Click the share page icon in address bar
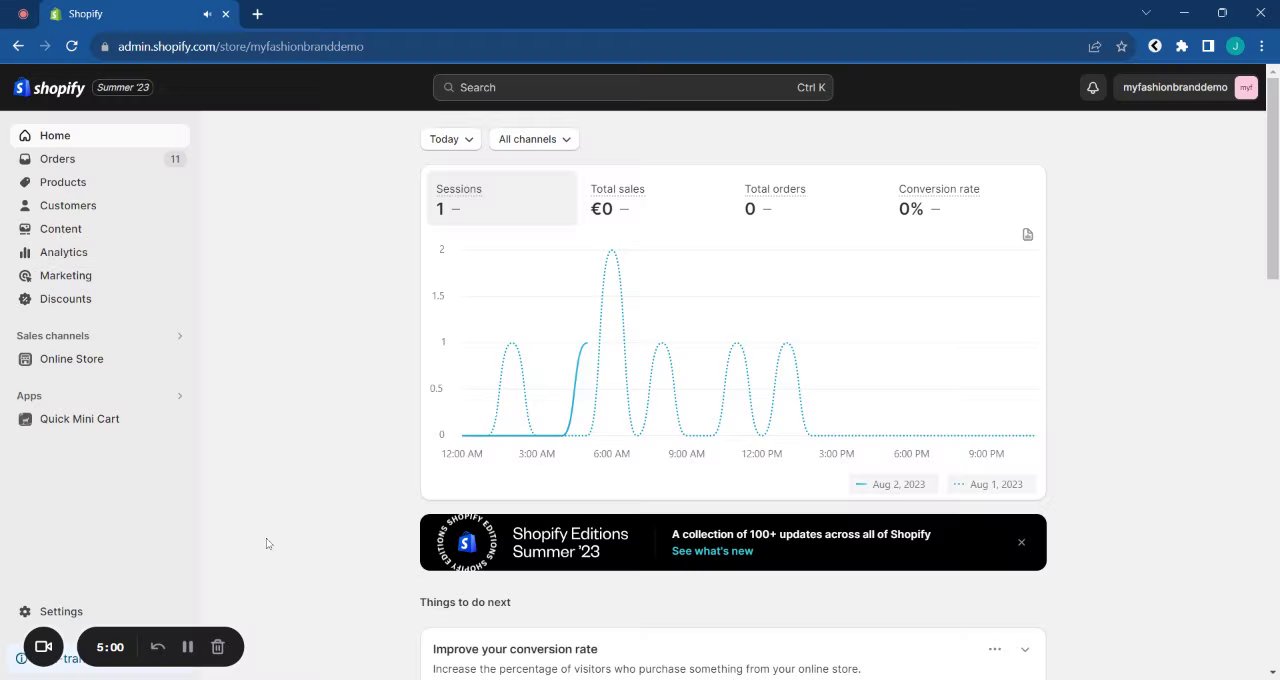 click(1095, 47)
